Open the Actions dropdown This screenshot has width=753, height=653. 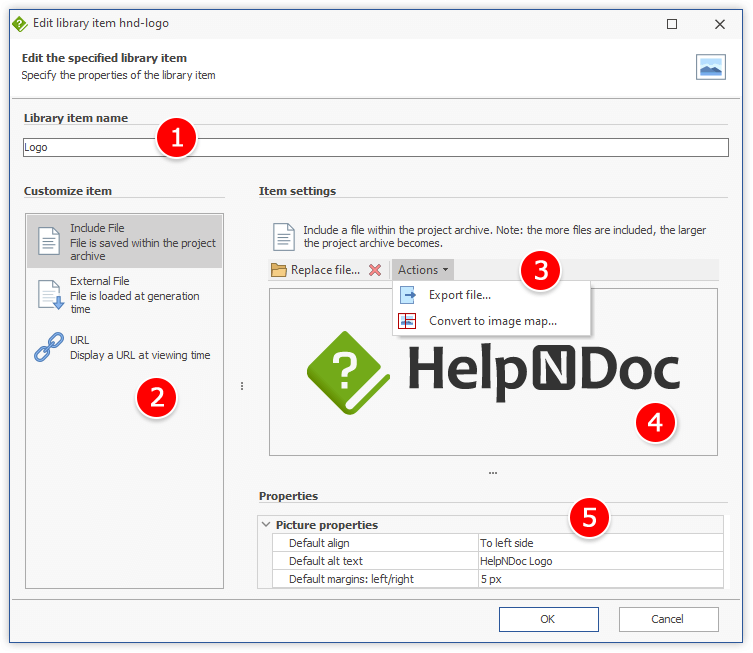(x=423, y=270)
